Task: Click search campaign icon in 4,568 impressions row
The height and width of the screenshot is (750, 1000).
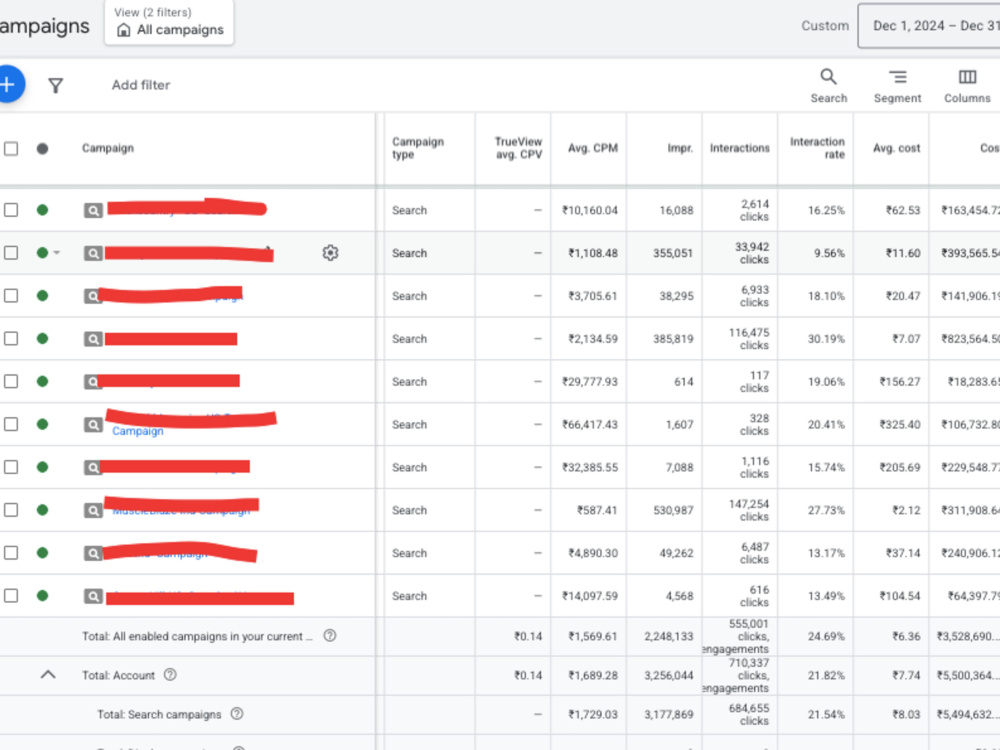Action: pos(93,596)
